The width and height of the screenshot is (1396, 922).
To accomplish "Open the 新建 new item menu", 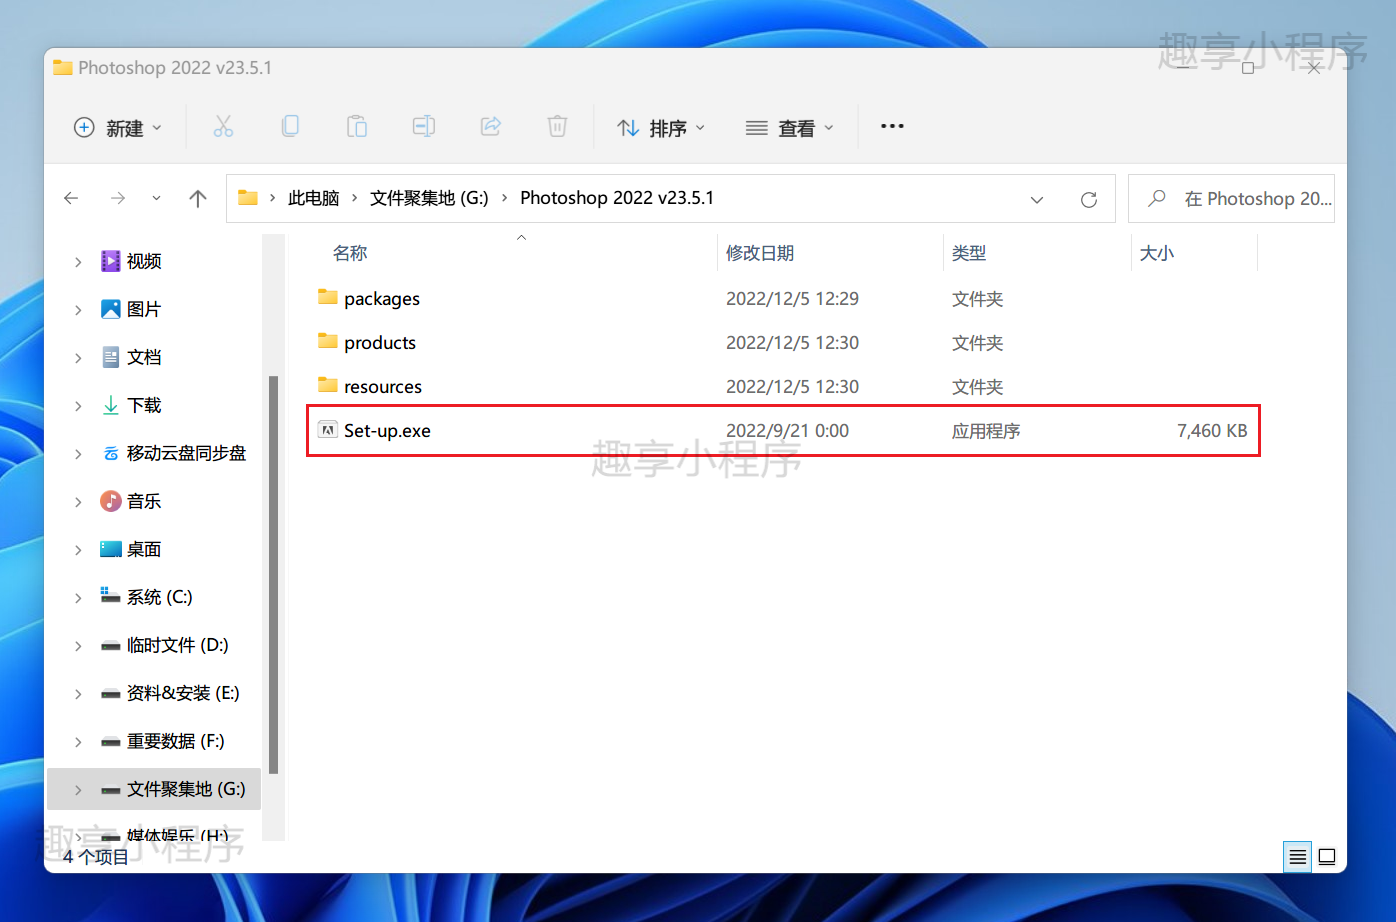I will [x=117, y=127].
